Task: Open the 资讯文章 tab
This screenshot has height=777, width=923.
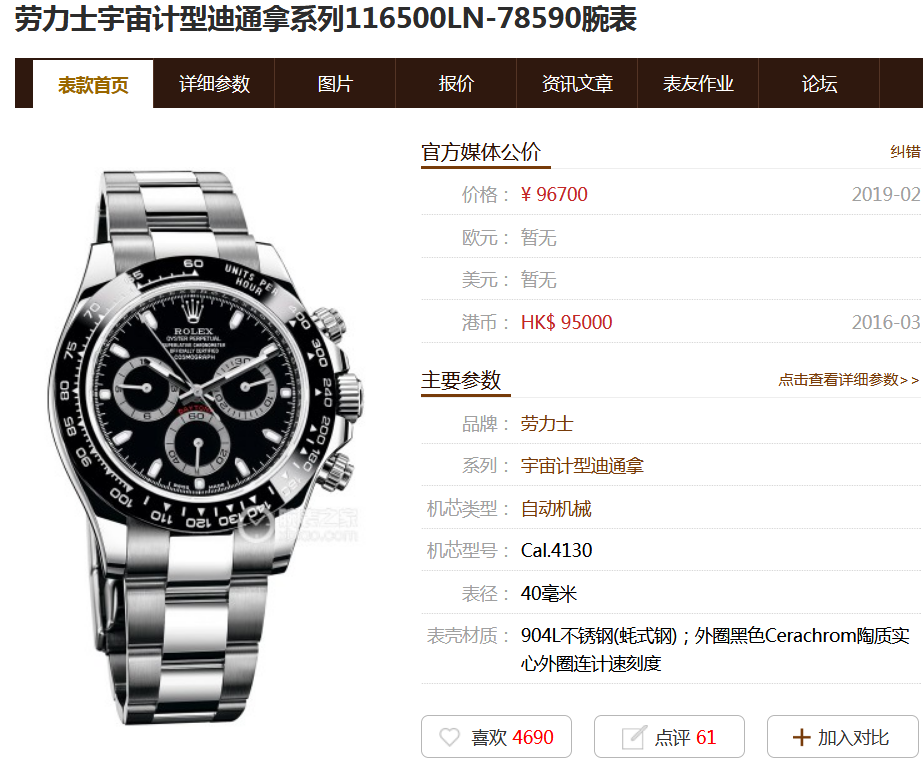Action: (577, 84)
